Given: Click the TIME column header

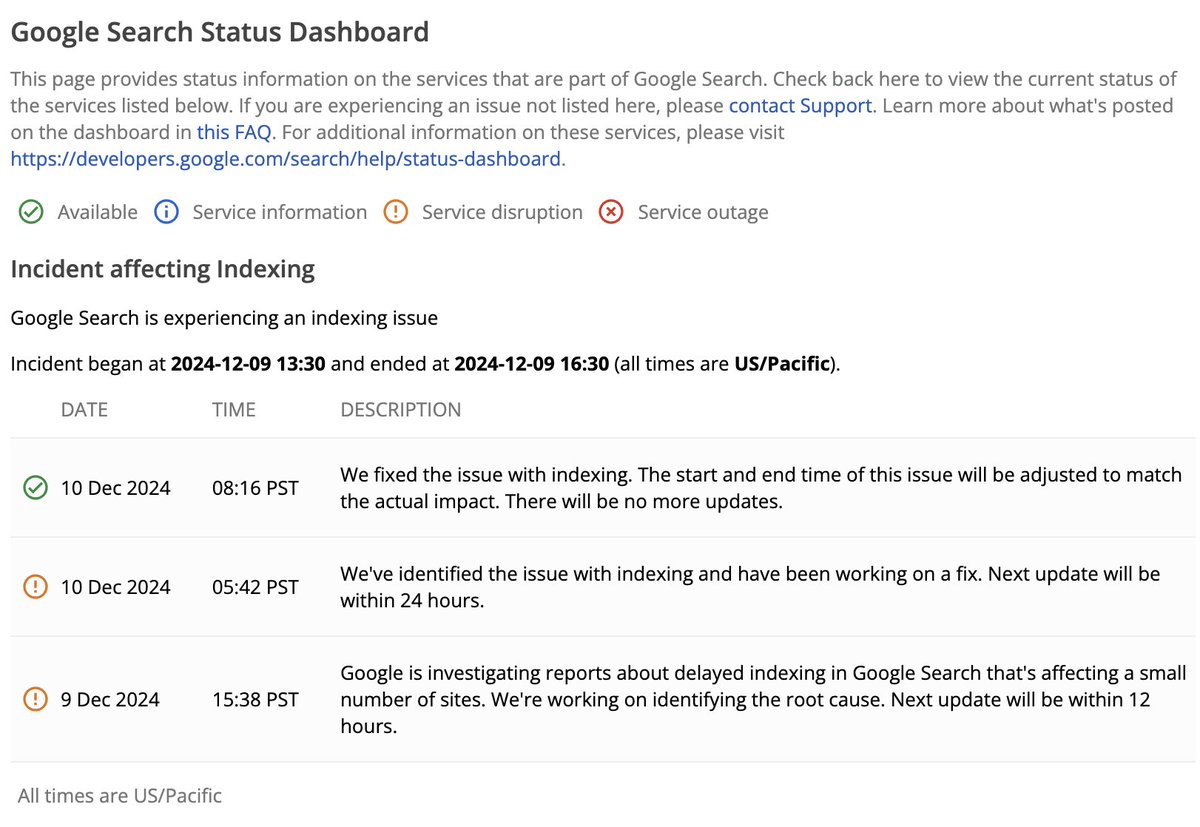Looking at the screenshot, I should [234, 410].
